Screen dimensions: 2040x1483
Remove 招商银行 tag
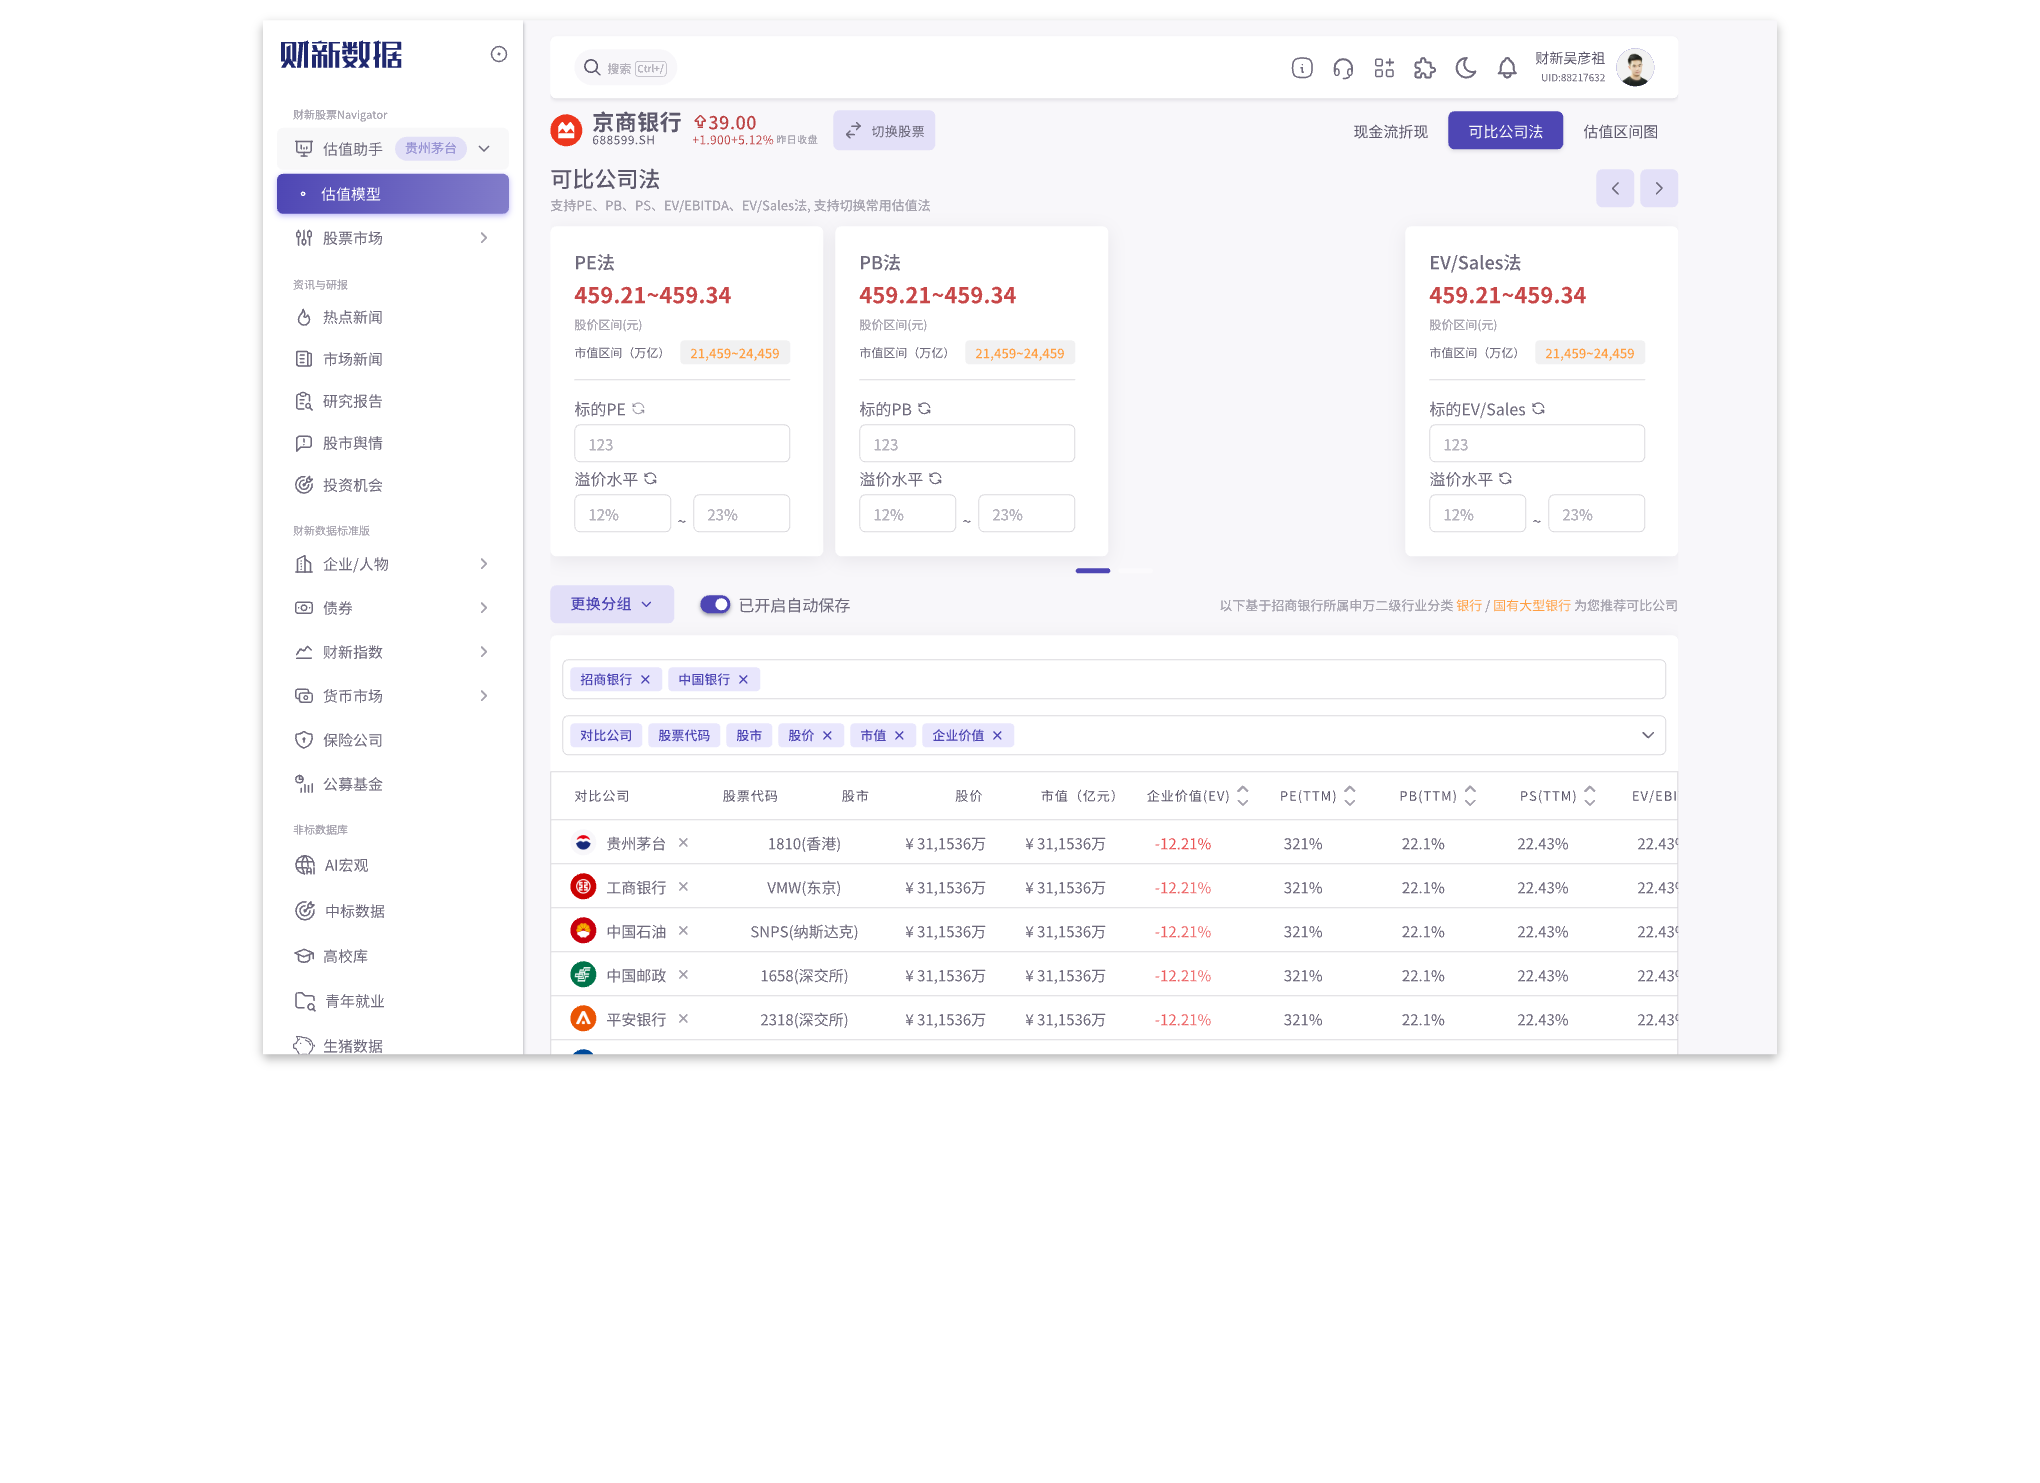[645, 680]
